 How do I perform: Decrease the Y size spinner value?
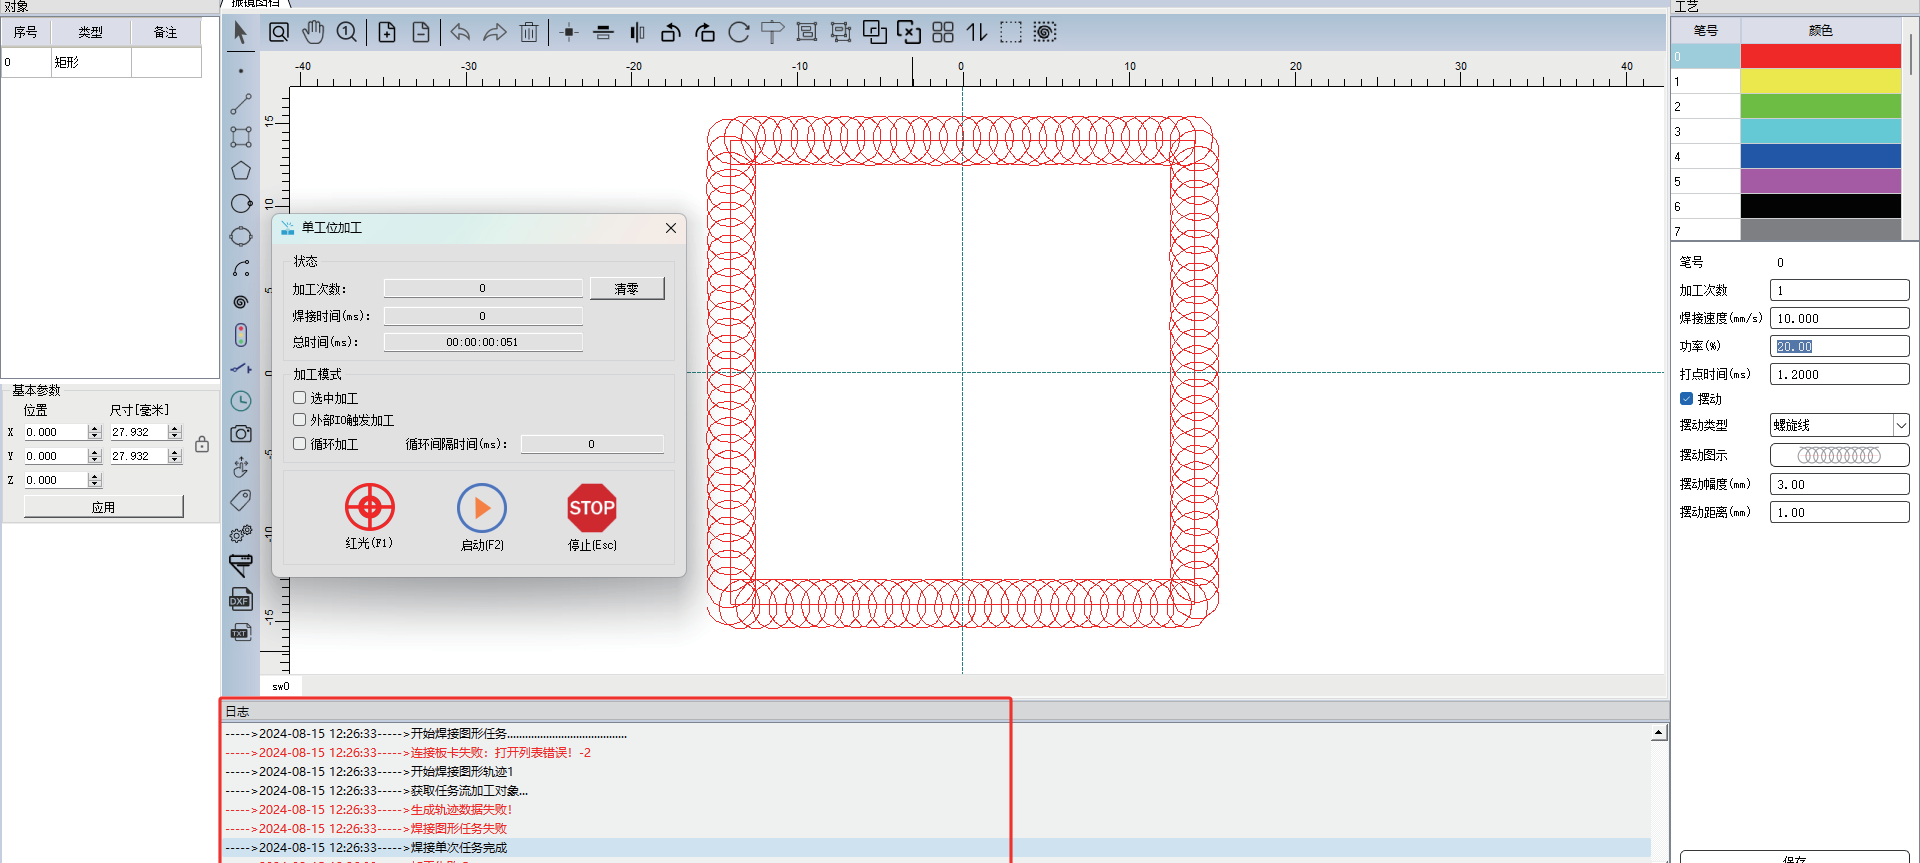(x=175, y=460)
